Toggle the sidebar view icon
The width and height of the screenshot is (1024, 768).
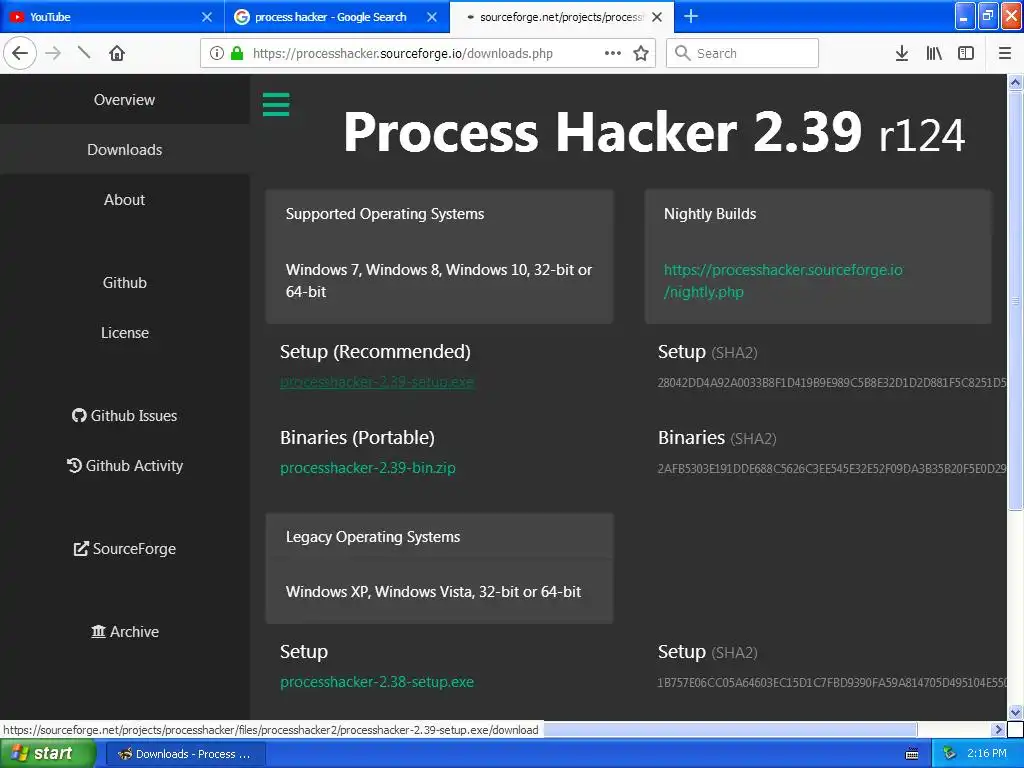pyautogui.click(x=966, y=53)
